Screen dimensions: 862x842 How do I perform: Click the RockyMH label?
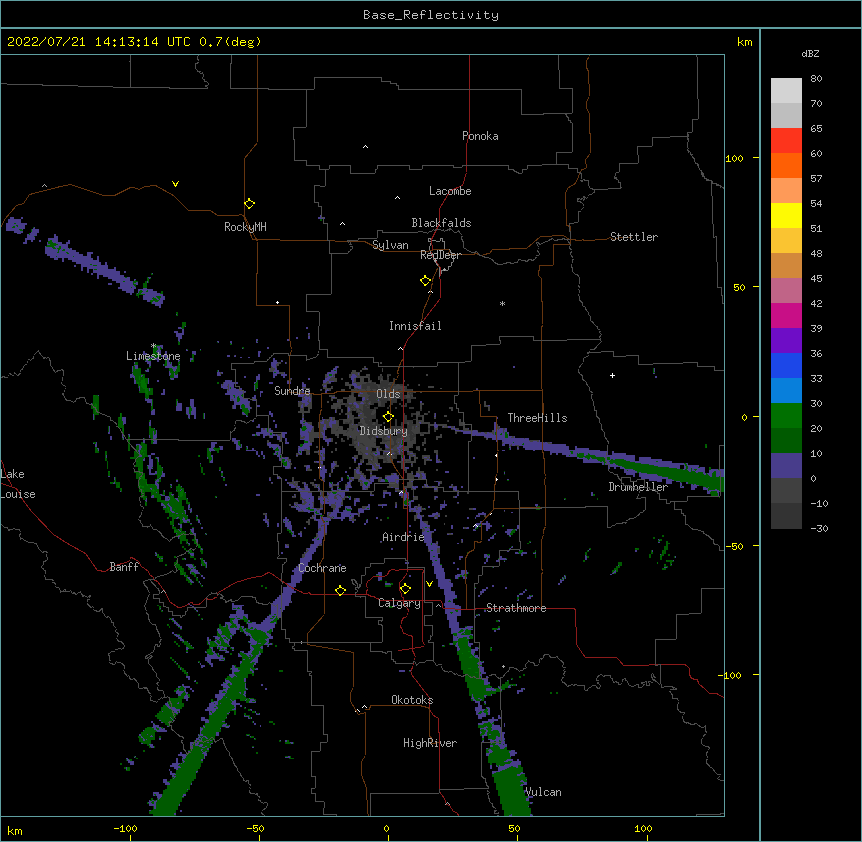[245, 226]
